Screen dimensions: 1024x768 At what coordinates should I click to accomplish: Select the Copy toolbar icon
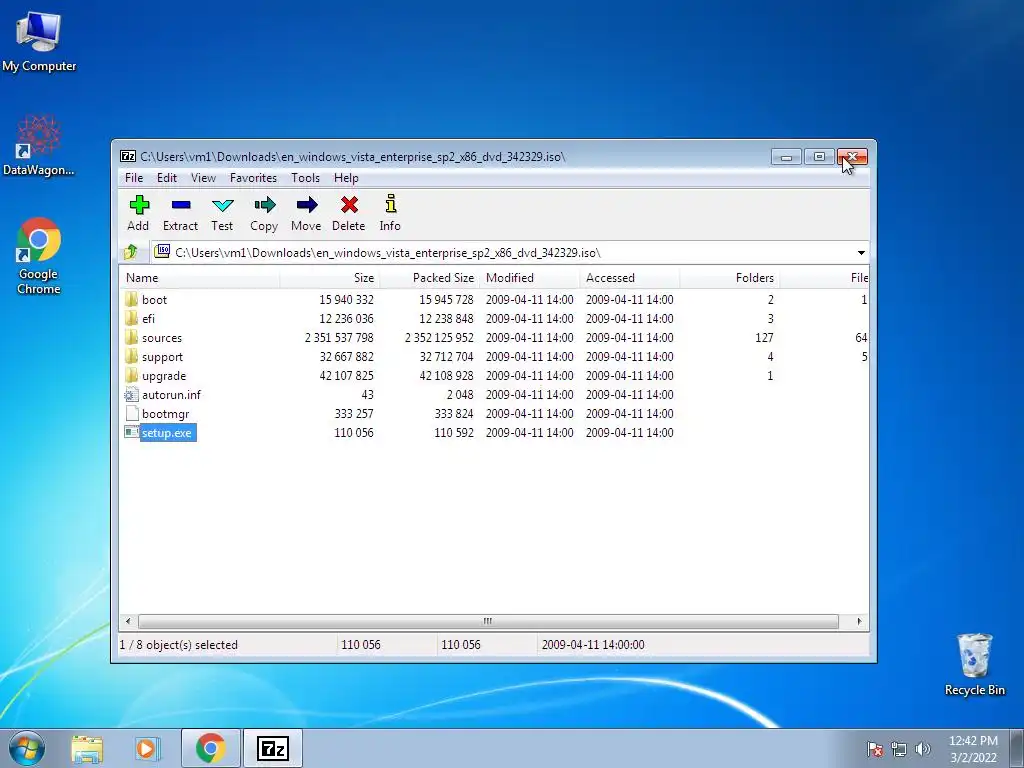tap(264, 205)
